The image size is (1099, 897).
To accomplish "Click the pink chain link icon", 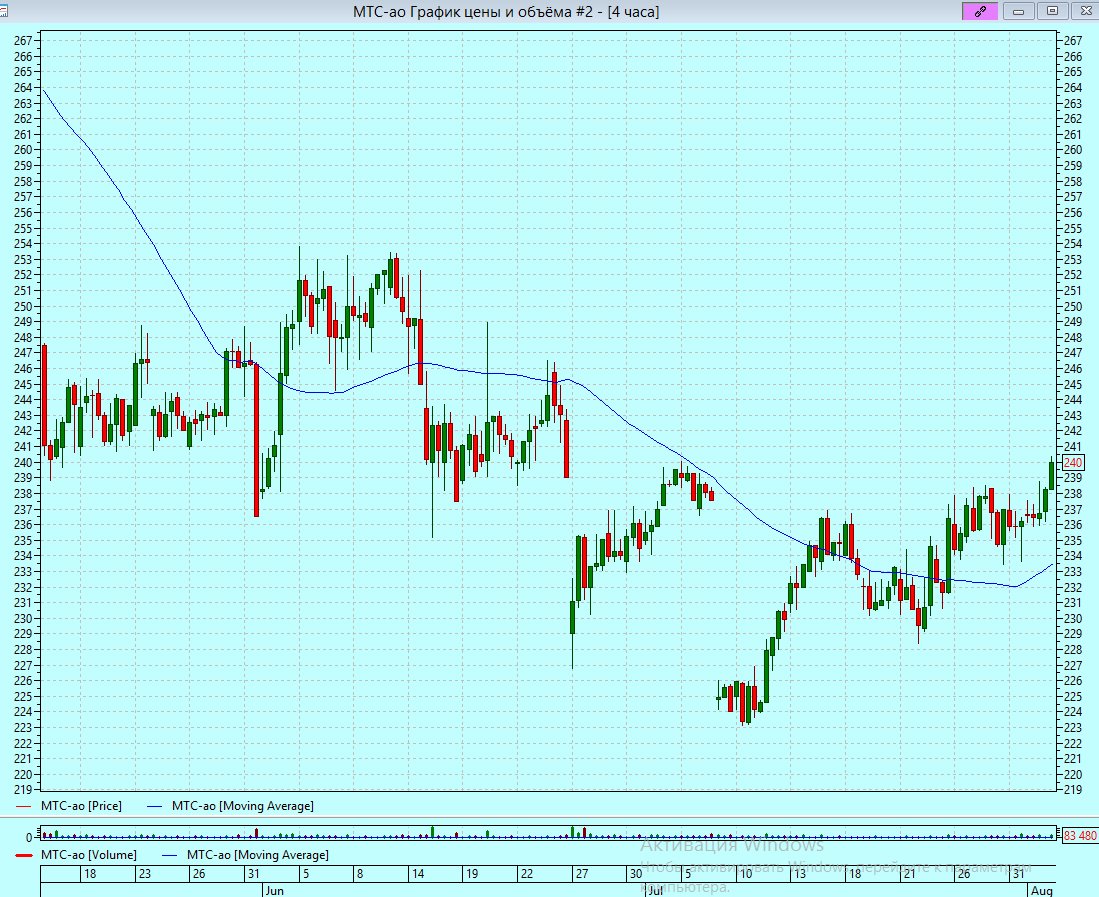I will point(980,11).
